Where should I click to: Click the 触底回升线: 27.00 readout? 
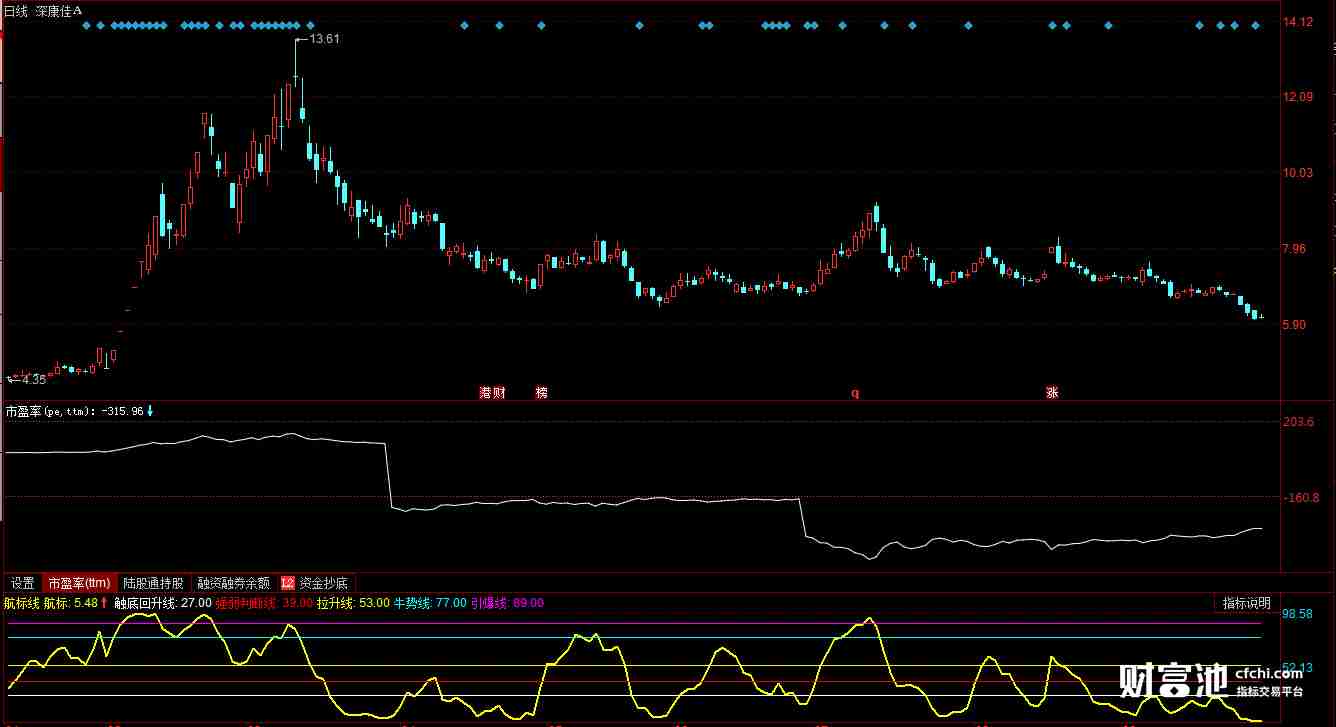coord(162,603)
